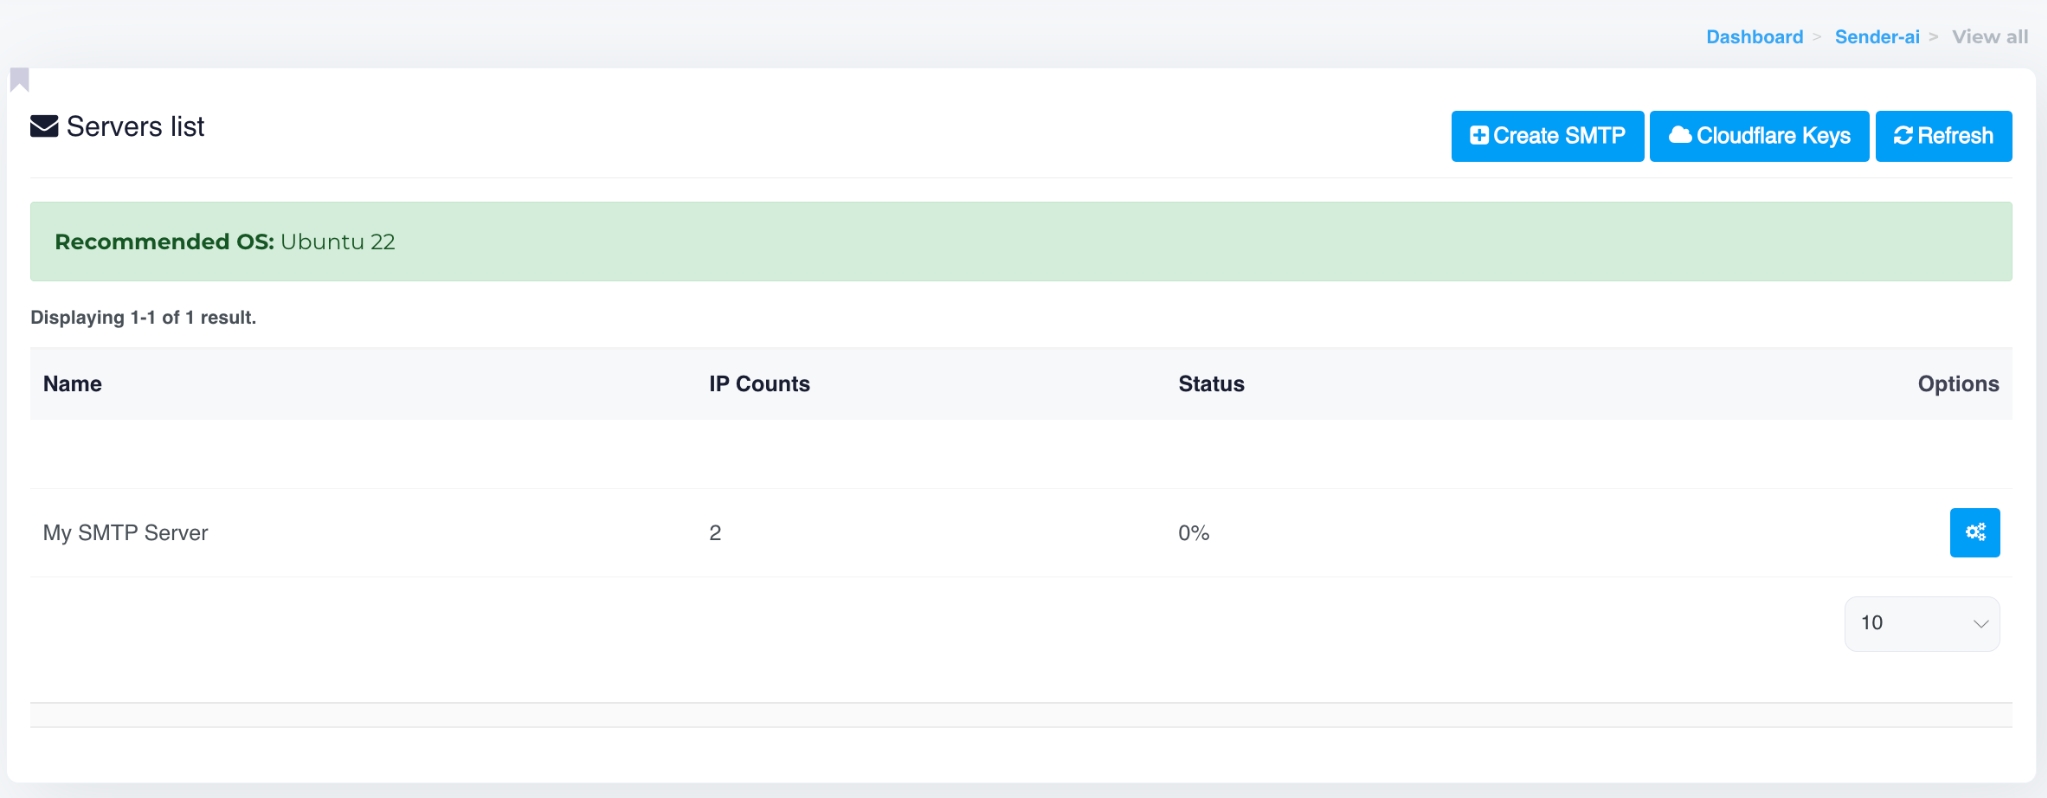Click the envelope icon beside Servers list
Viewport: 2047px width, 798px height.
click(44, 127)
